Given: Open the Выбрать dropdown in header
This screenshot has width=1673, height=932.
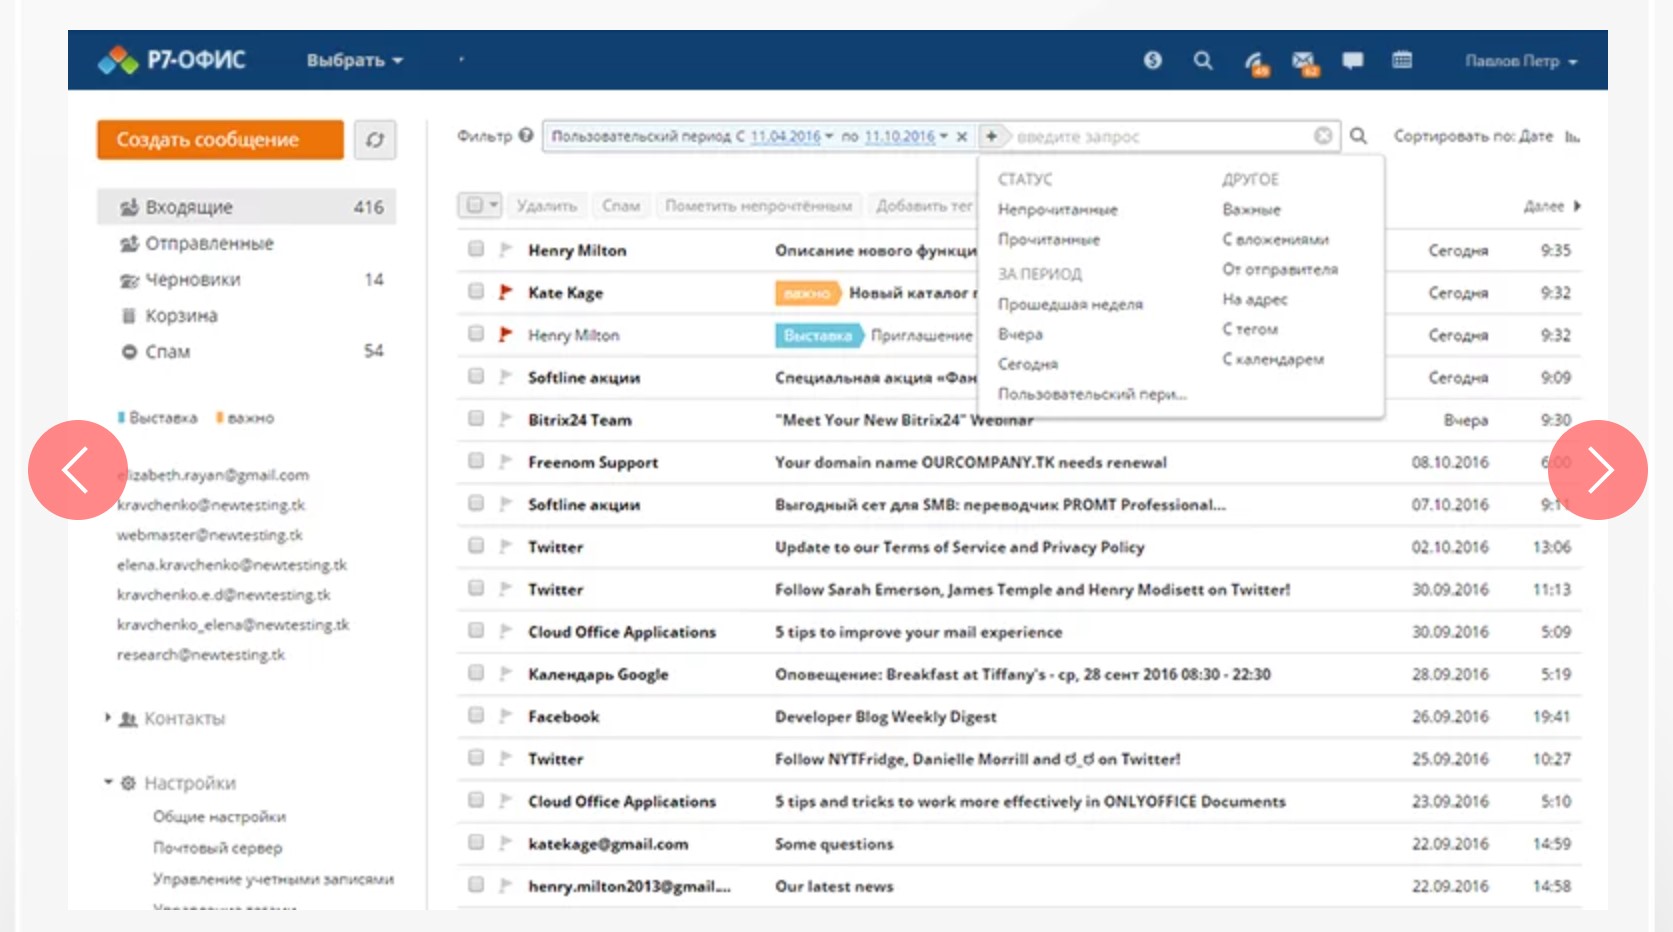Looking at the screenshot, I should pyautogui.click(x=354, y=61).
